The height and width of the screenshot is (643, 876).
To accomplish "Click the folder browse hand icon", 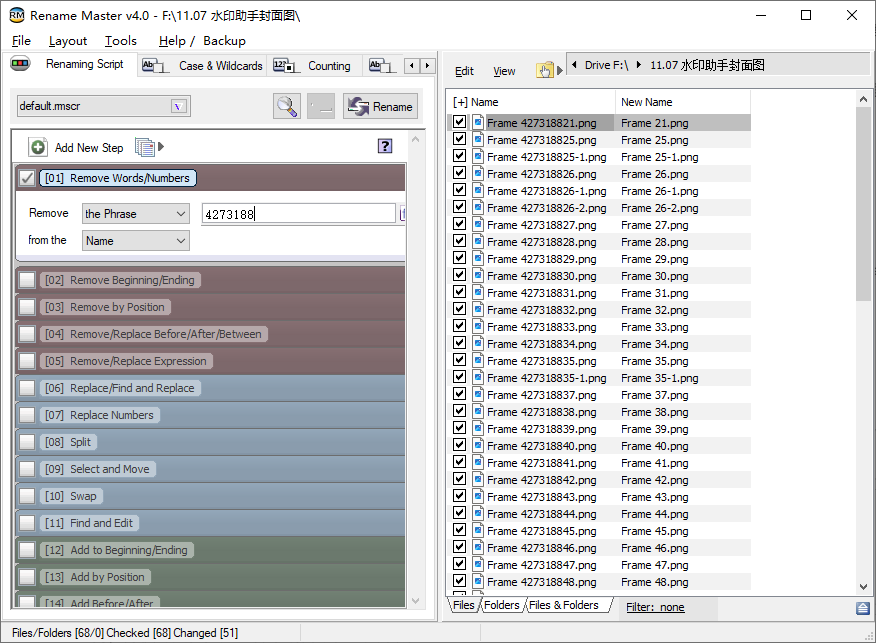I will 545,70.
